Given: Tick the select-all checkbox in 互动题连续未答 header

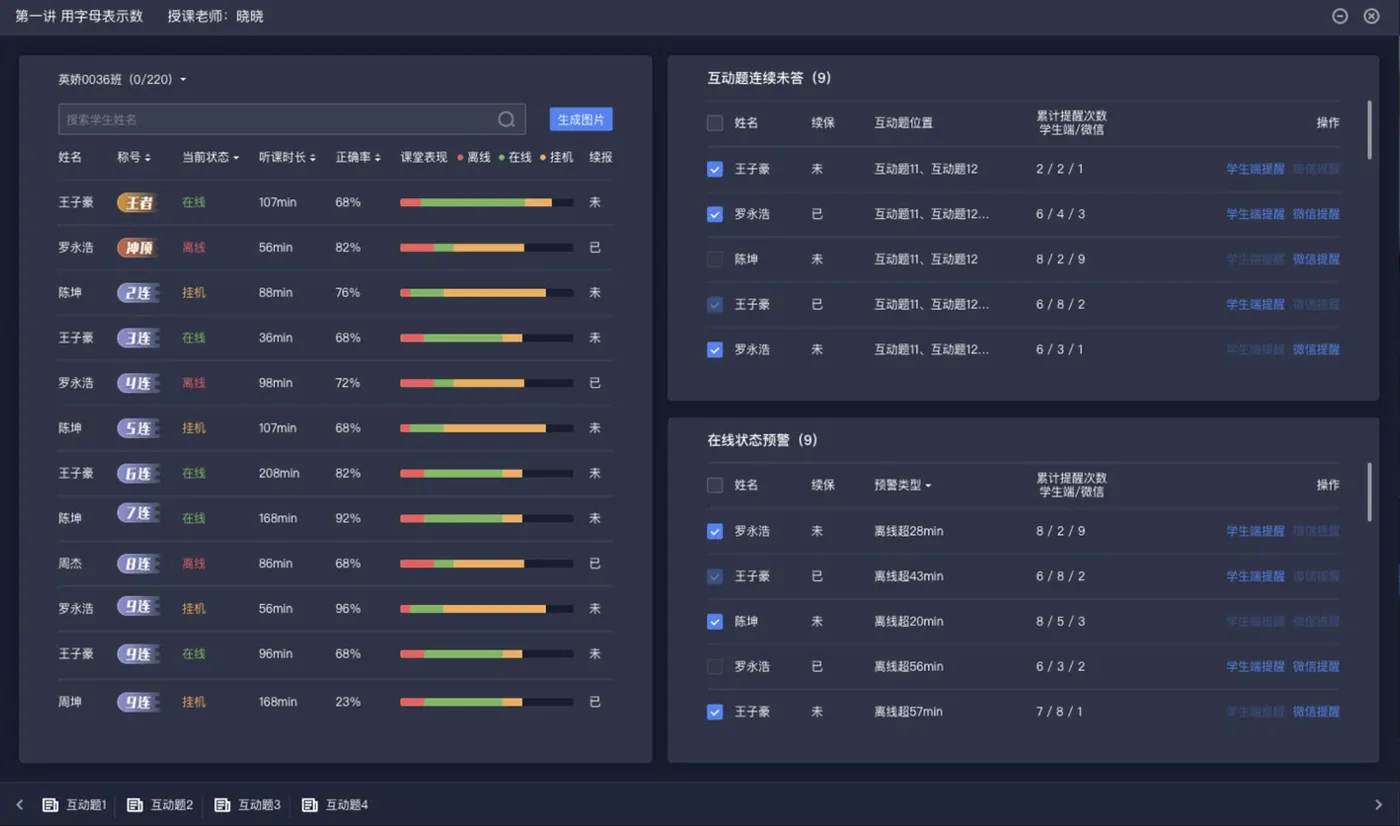Looking at the screenshot, I should [x=715, y=123].
